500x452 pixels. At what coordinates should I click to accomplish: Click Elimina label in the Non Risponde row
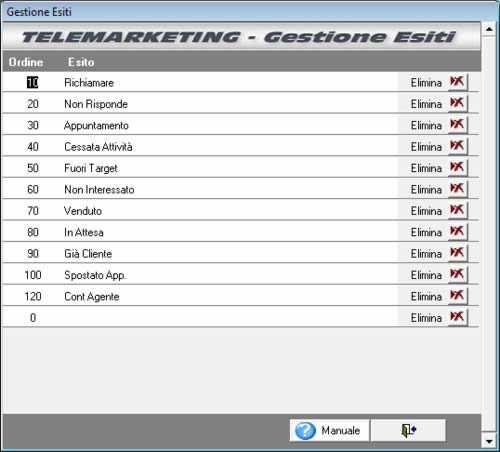click(x=426, y=104)
